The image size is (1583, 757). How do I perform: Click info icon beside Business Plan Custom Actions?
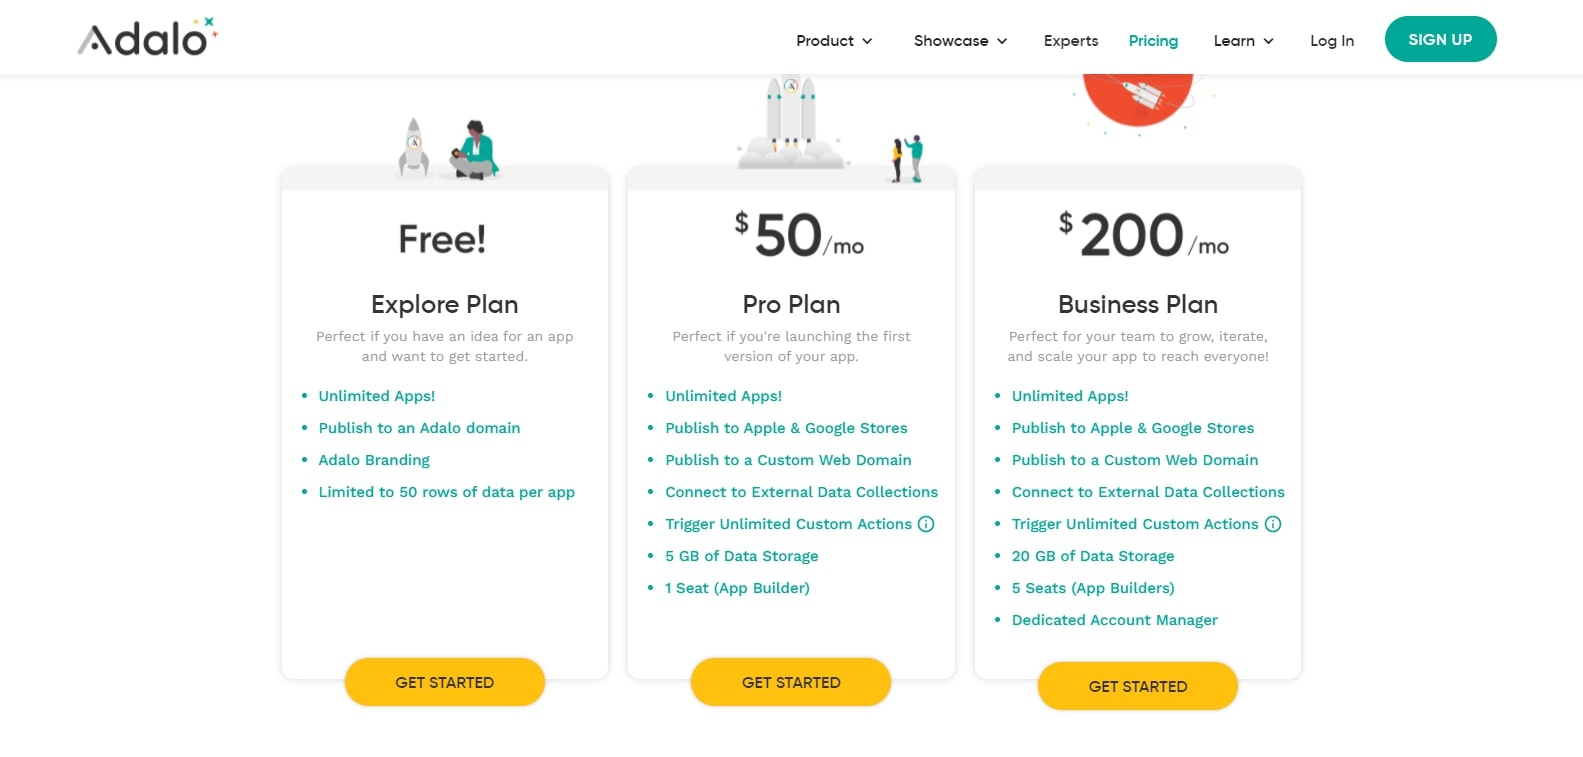click(1273, 524)
